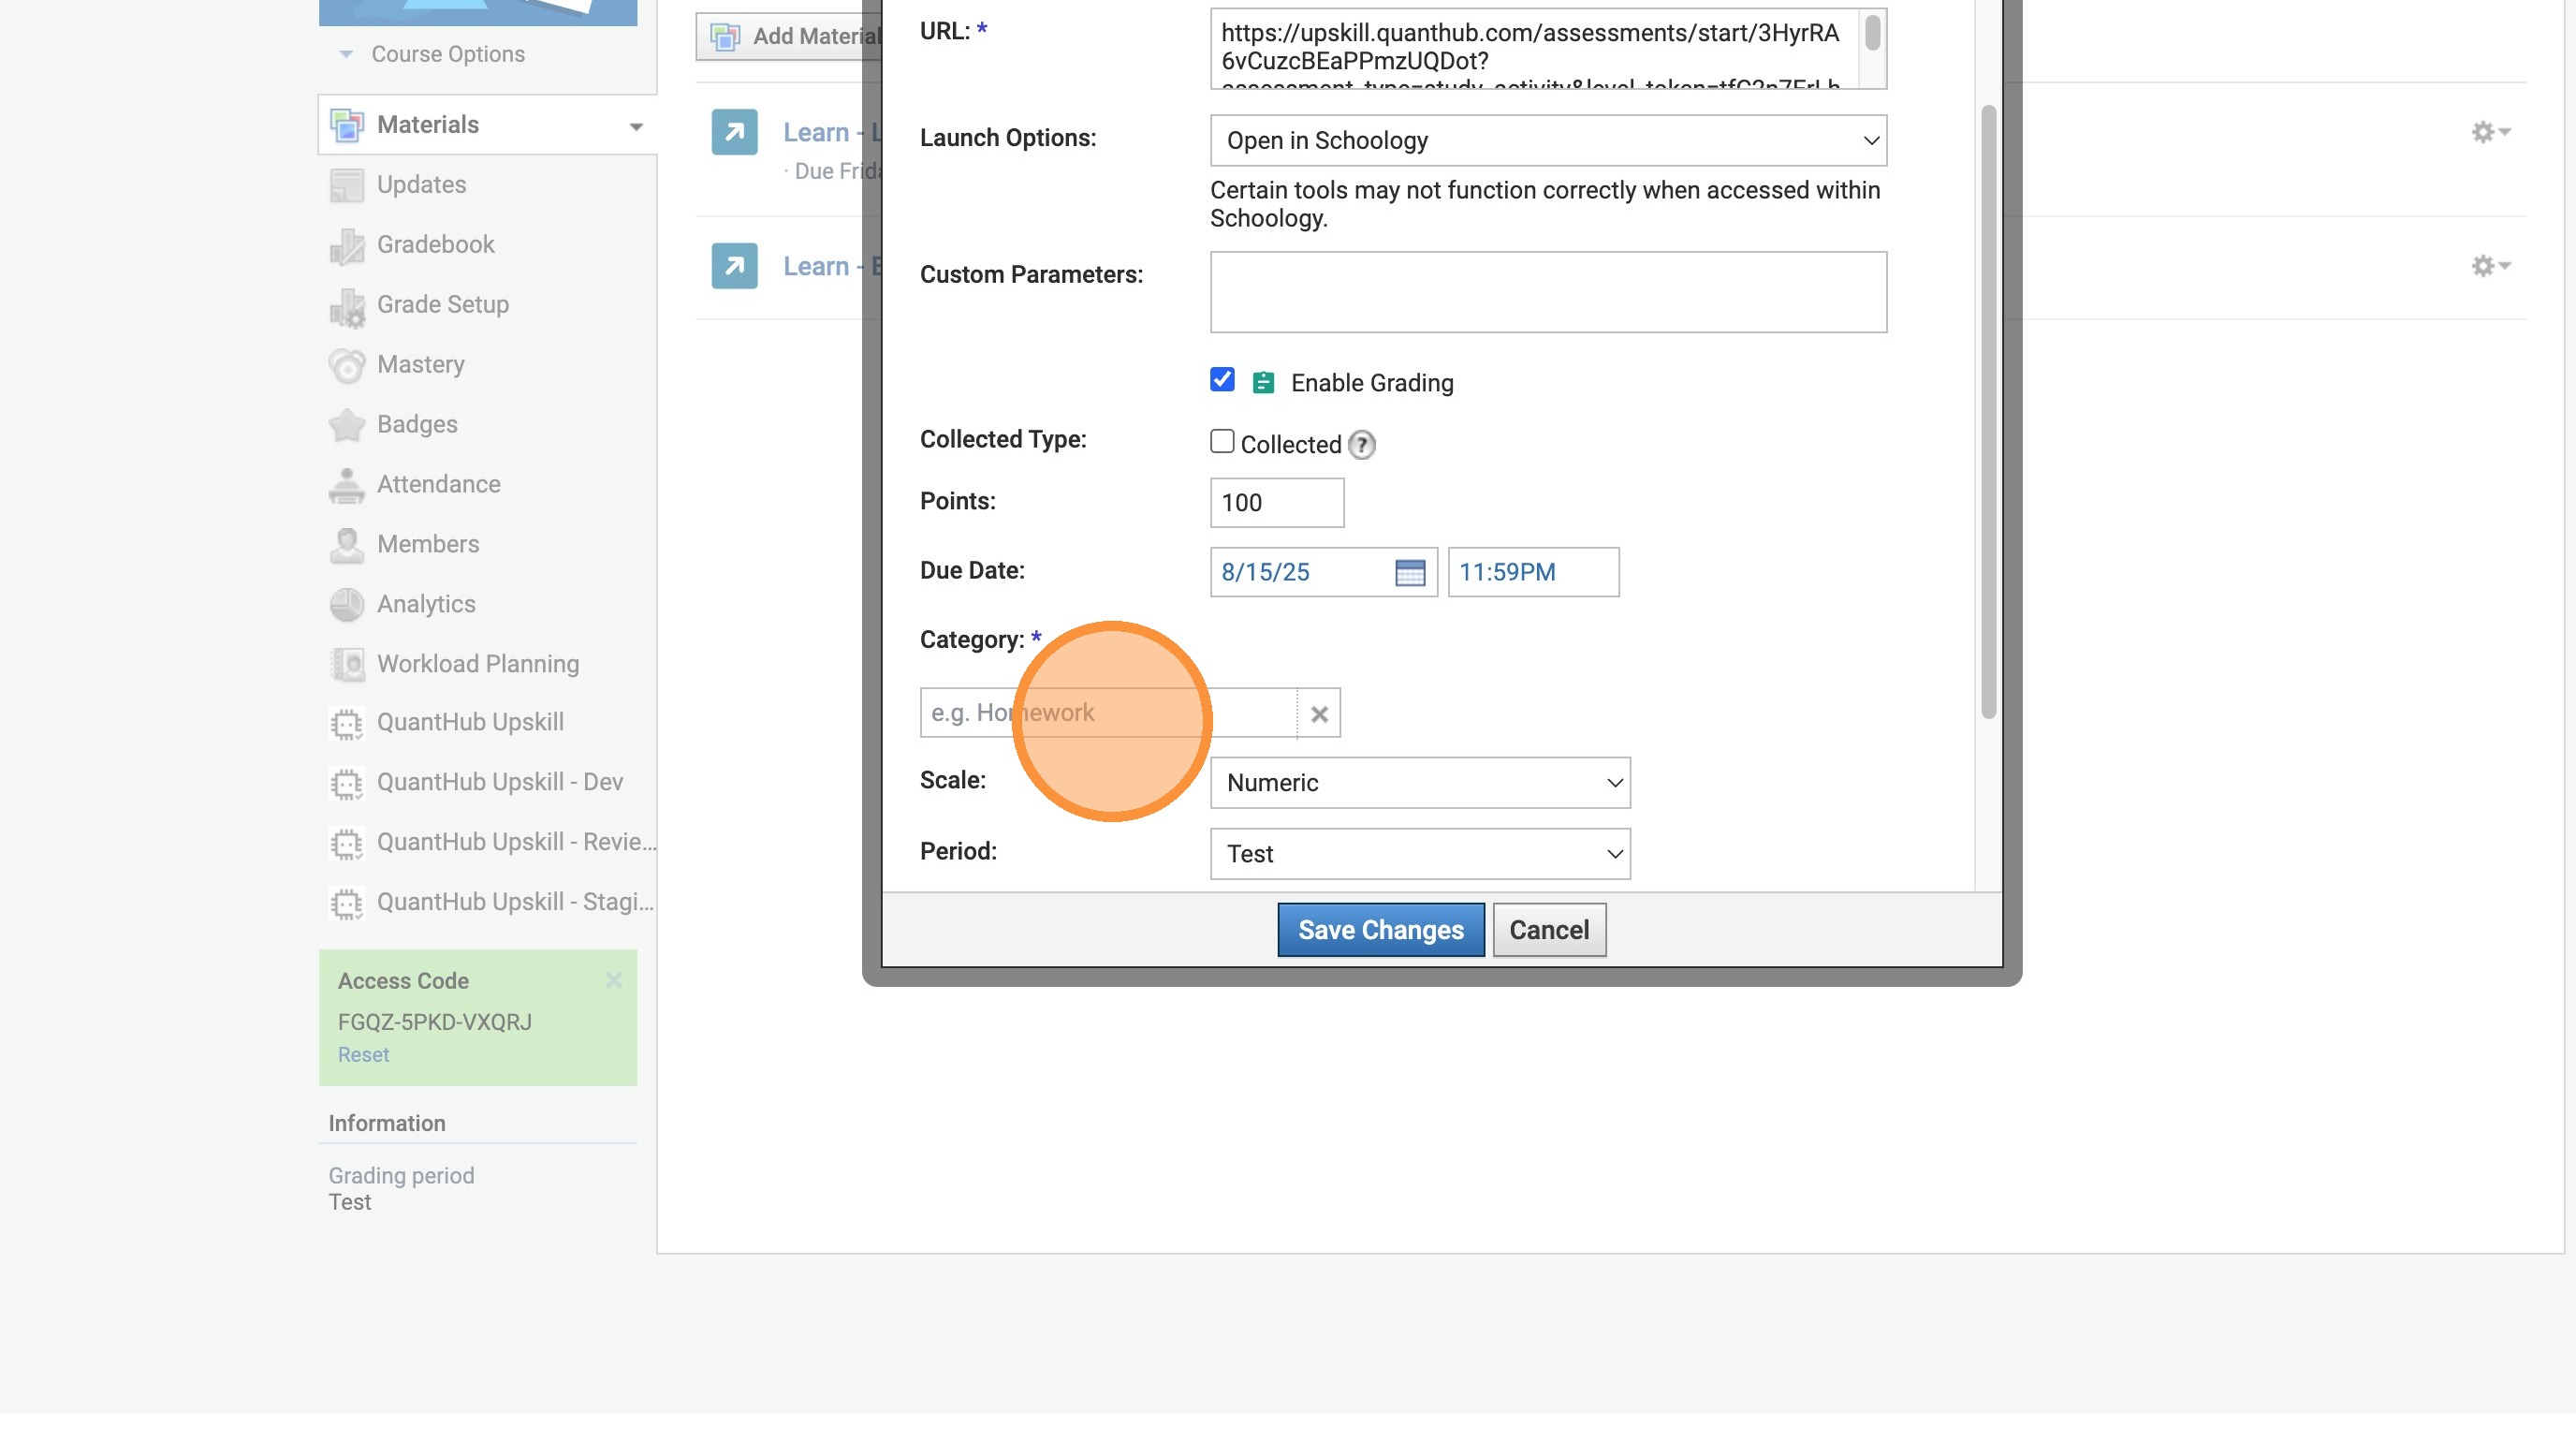The image size is (2576, 1441).
Task: Clear the Category field with the X icon
Action: 1318,714
